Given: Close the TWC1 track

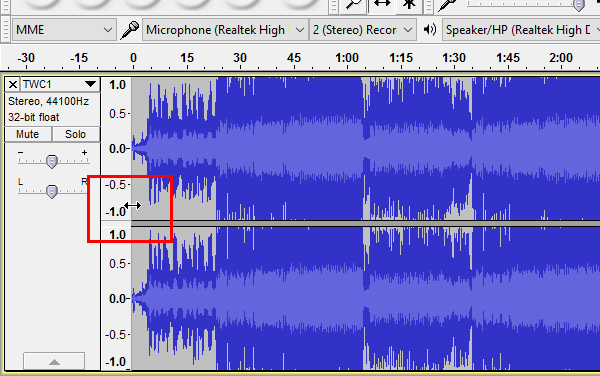Looking at the screenshot, I should 13,84.
